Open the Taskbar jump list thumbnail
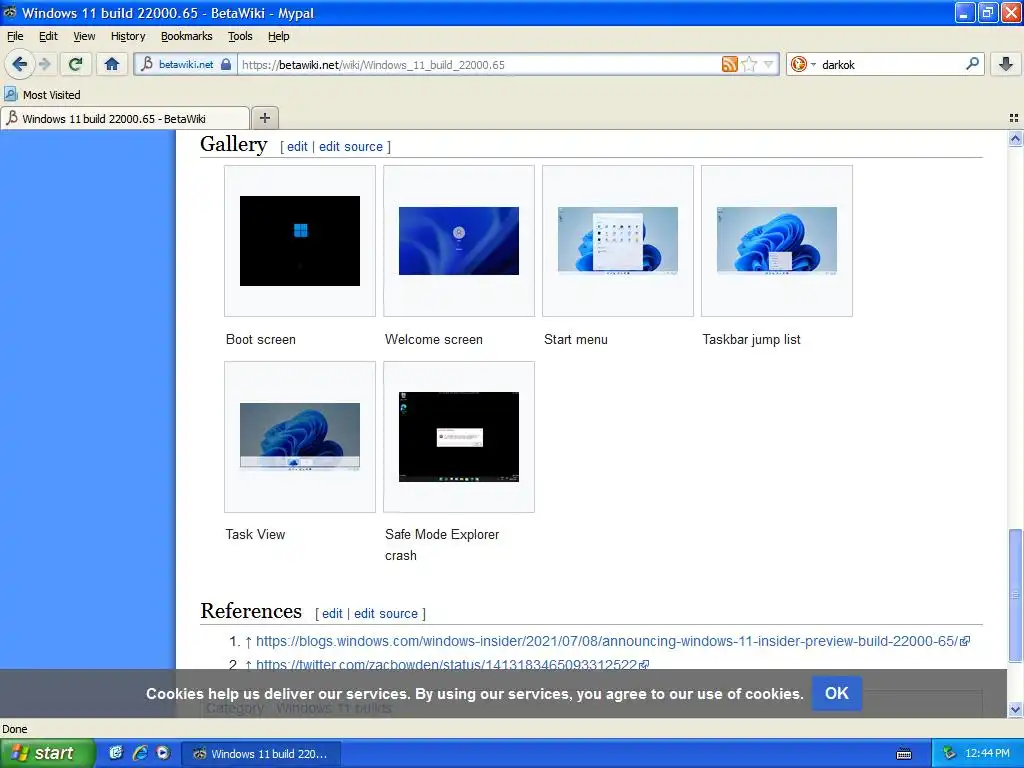The height and width of the screenshot is (768, 1024). (x=776, y=241)
